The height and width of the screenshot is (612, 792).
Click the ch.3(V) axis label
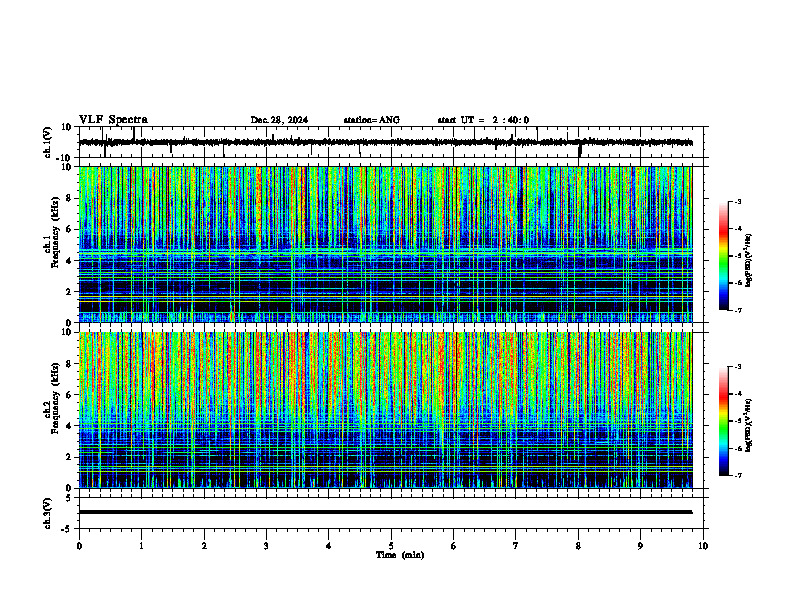48,514
